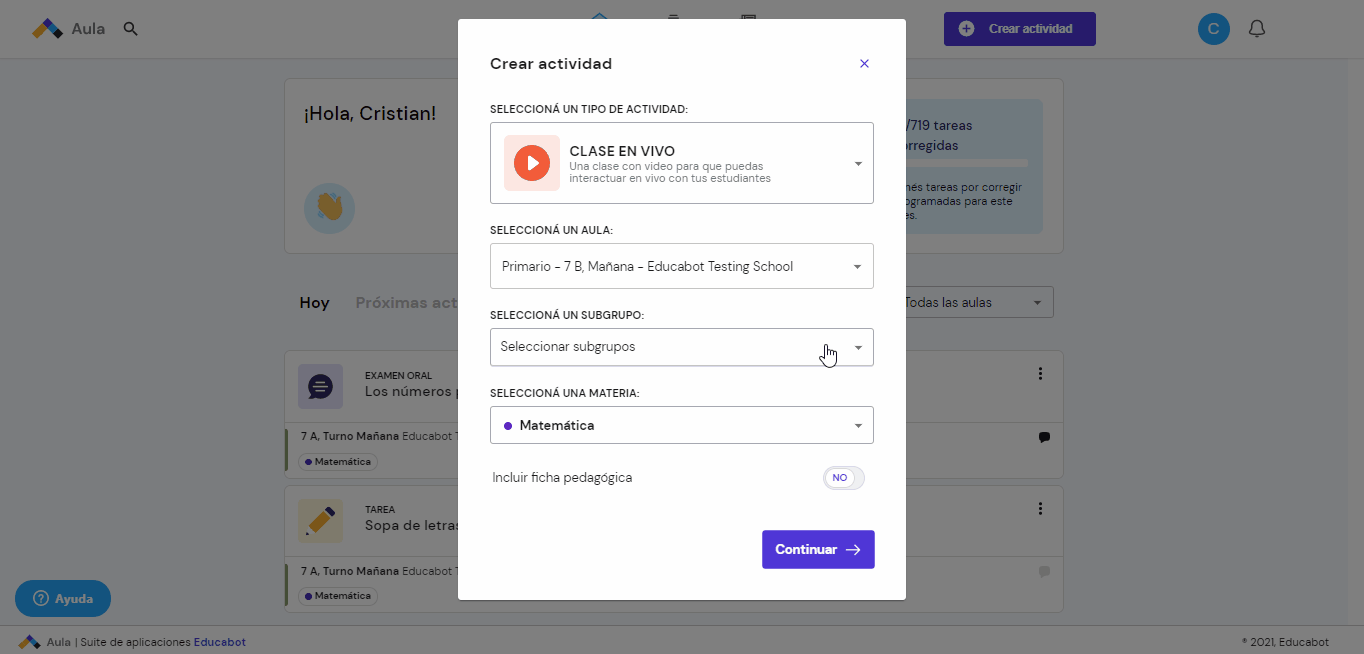Open the notifications bell icon
The width and height of the screenshot is (1364, 654).
pos(1256,28)
